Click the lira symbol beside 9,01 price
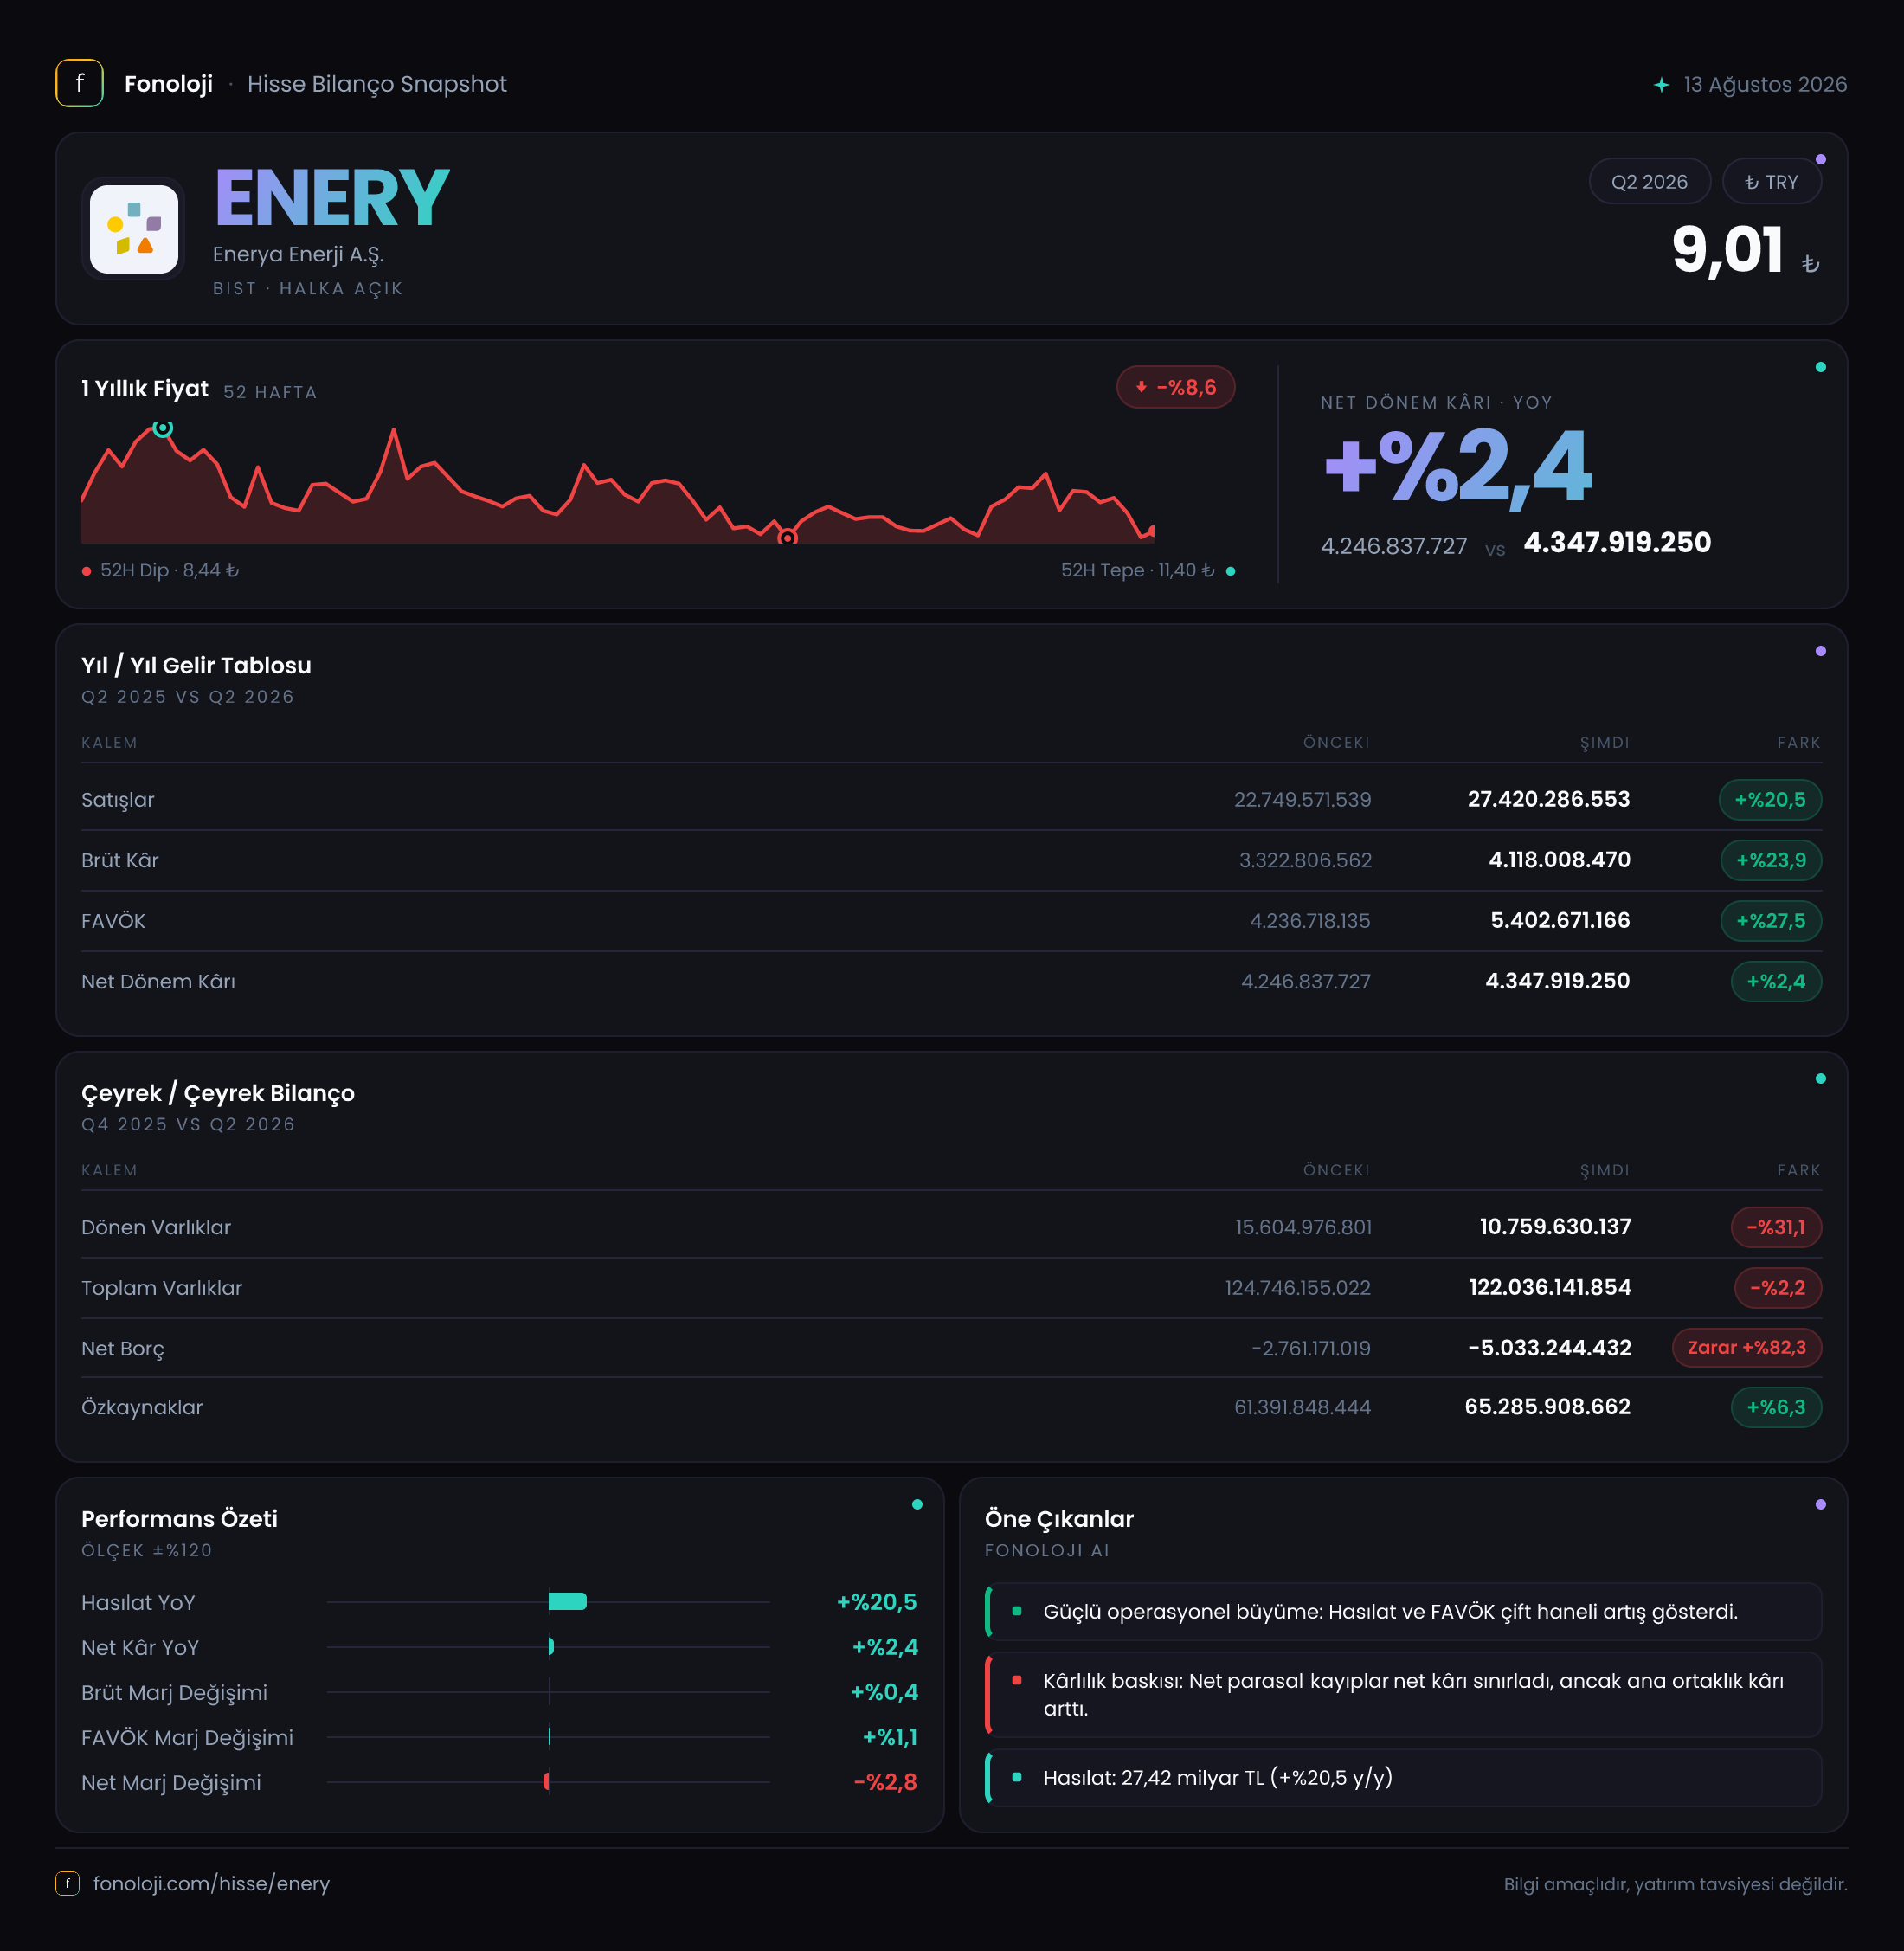This screenshot has height=1951, width=1904. click(x=1810, y=264)
